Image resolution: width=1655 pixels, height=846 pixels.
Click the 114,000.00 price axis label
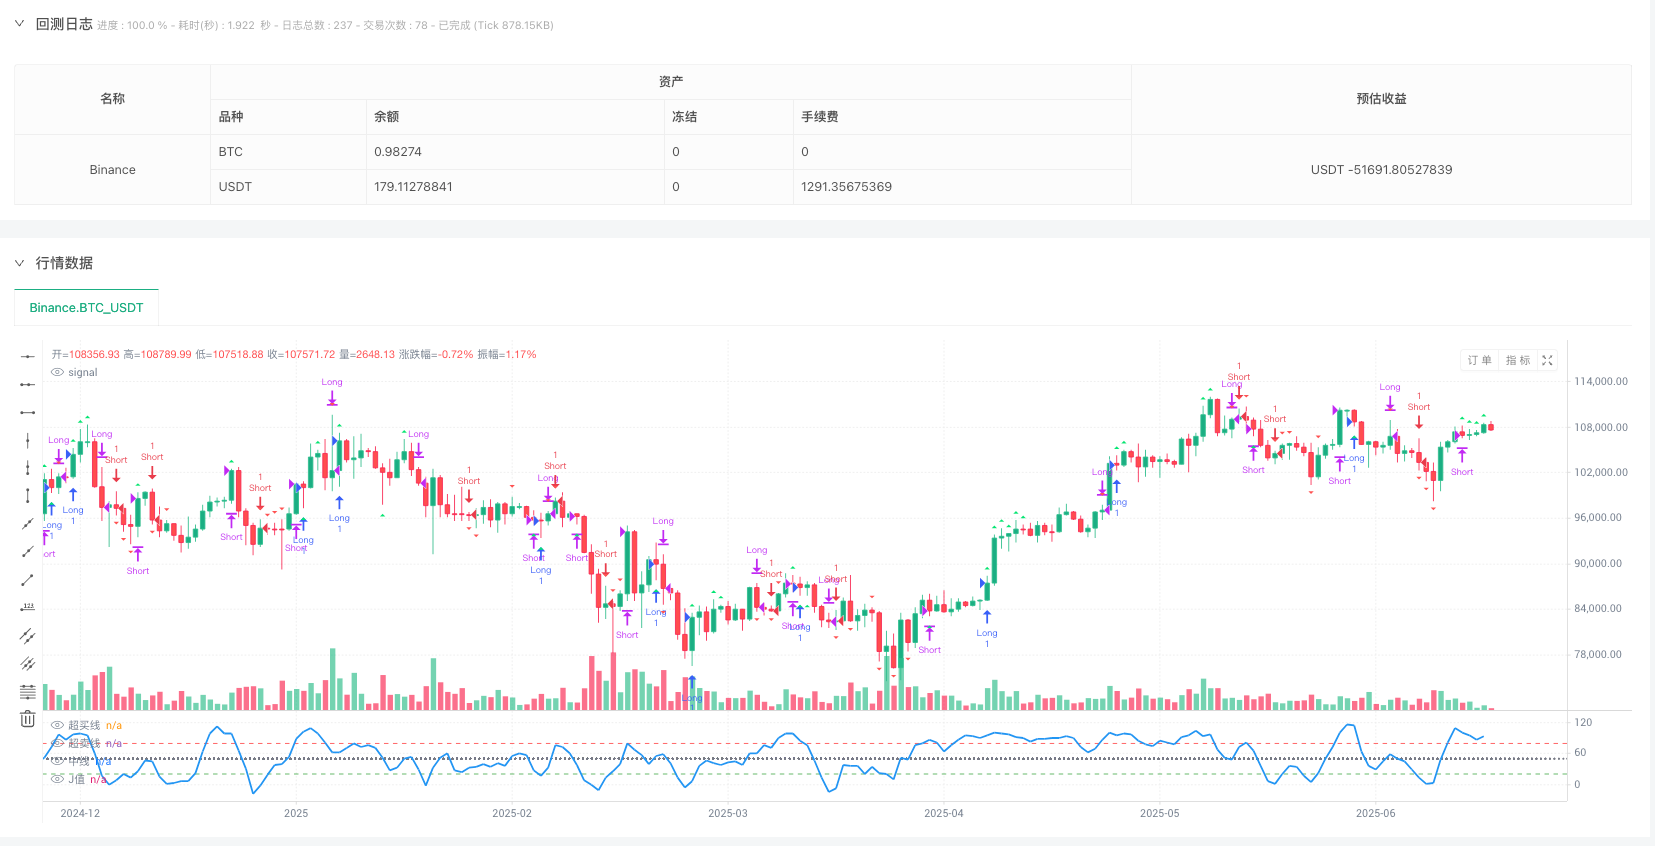tap(1600, 382)
